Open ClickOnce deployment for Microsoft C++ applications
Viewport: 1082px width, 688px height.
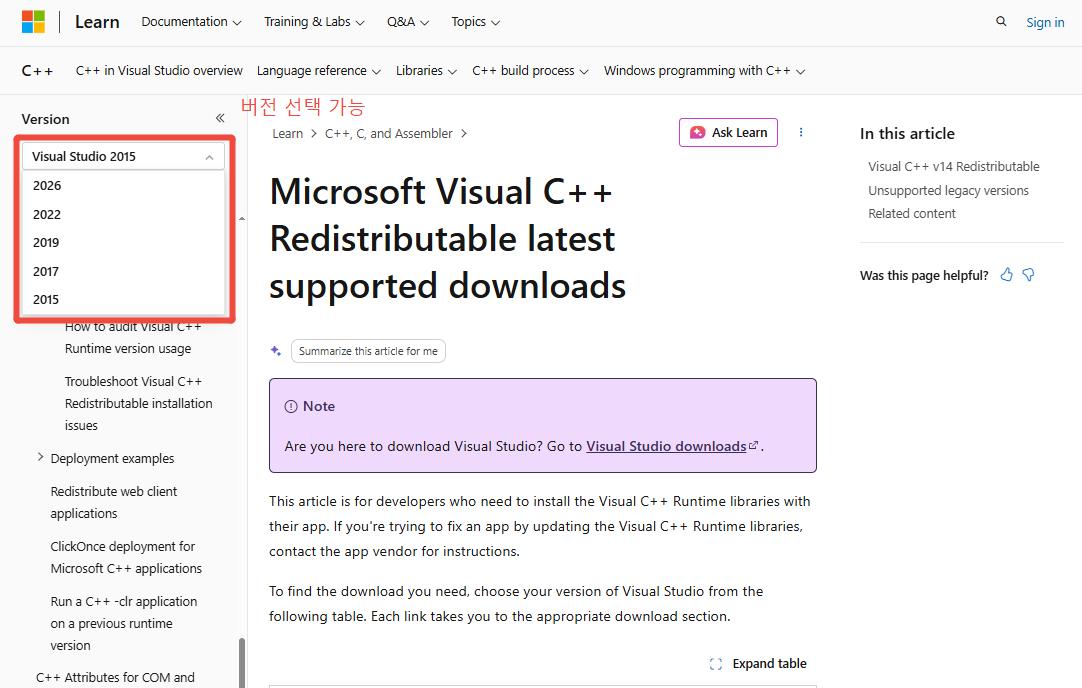click(126, 557)
